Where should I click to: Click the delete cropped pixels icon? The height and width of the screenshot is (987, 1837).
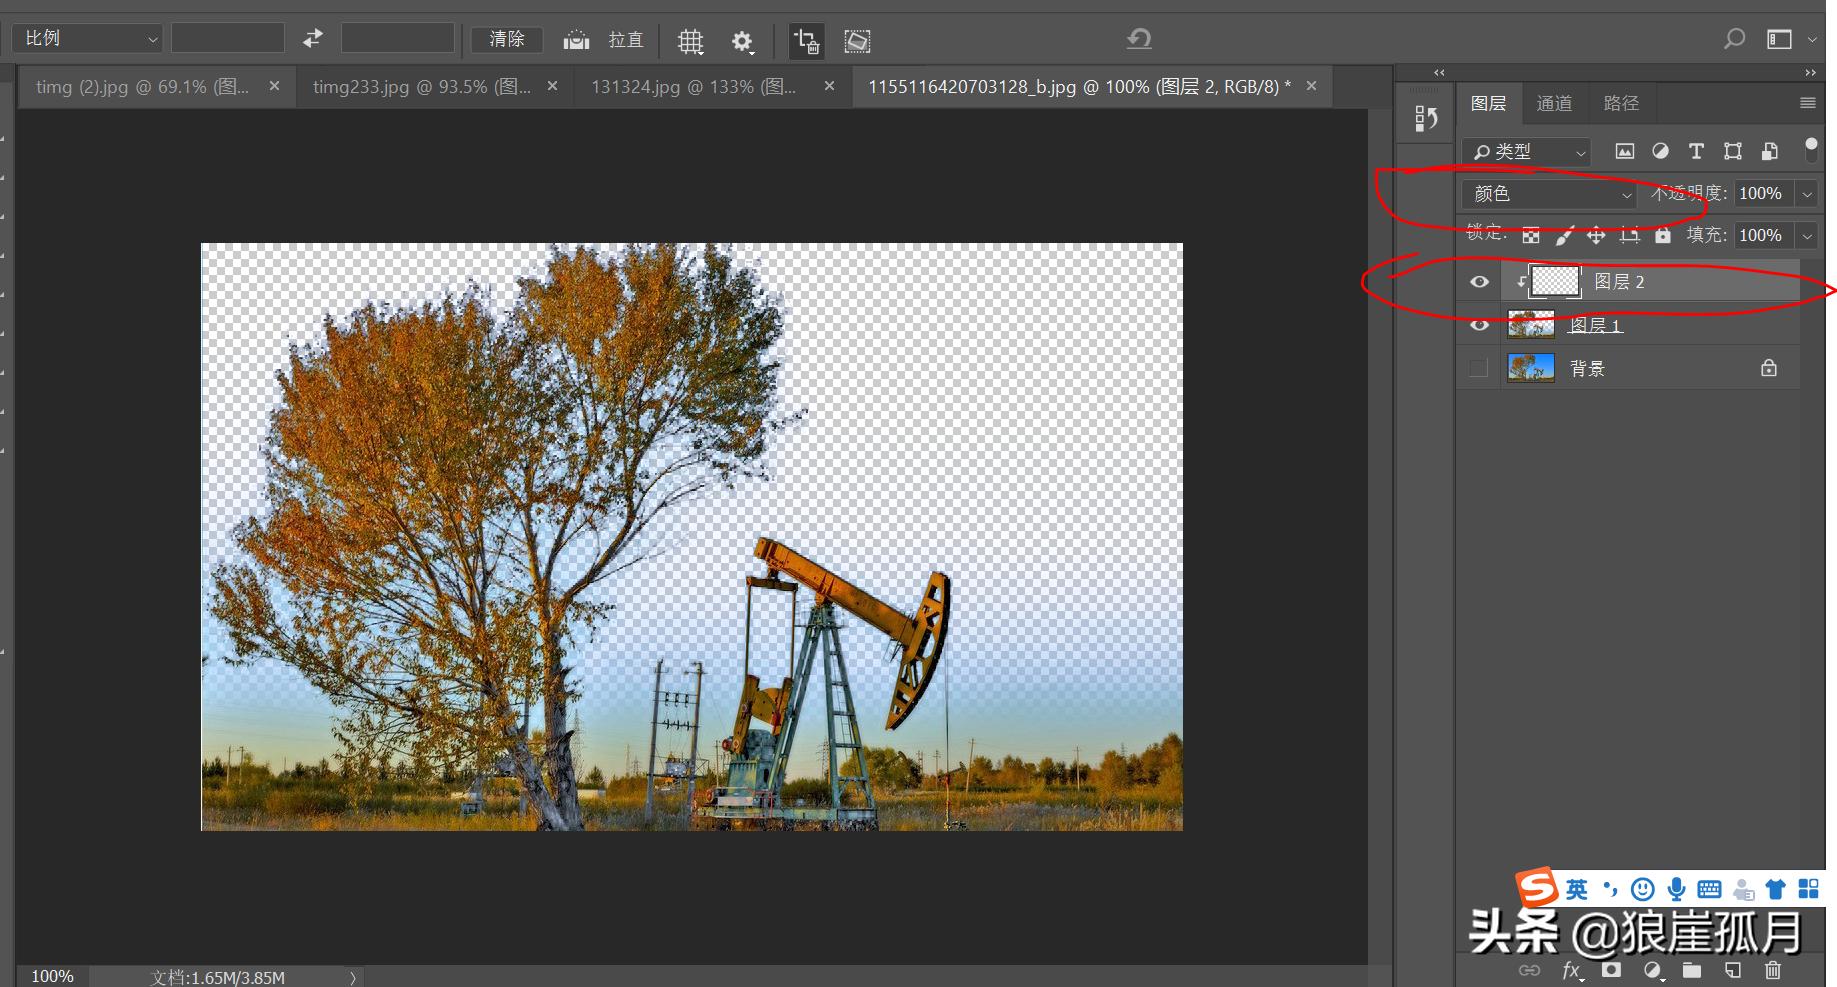coord(807,41)
